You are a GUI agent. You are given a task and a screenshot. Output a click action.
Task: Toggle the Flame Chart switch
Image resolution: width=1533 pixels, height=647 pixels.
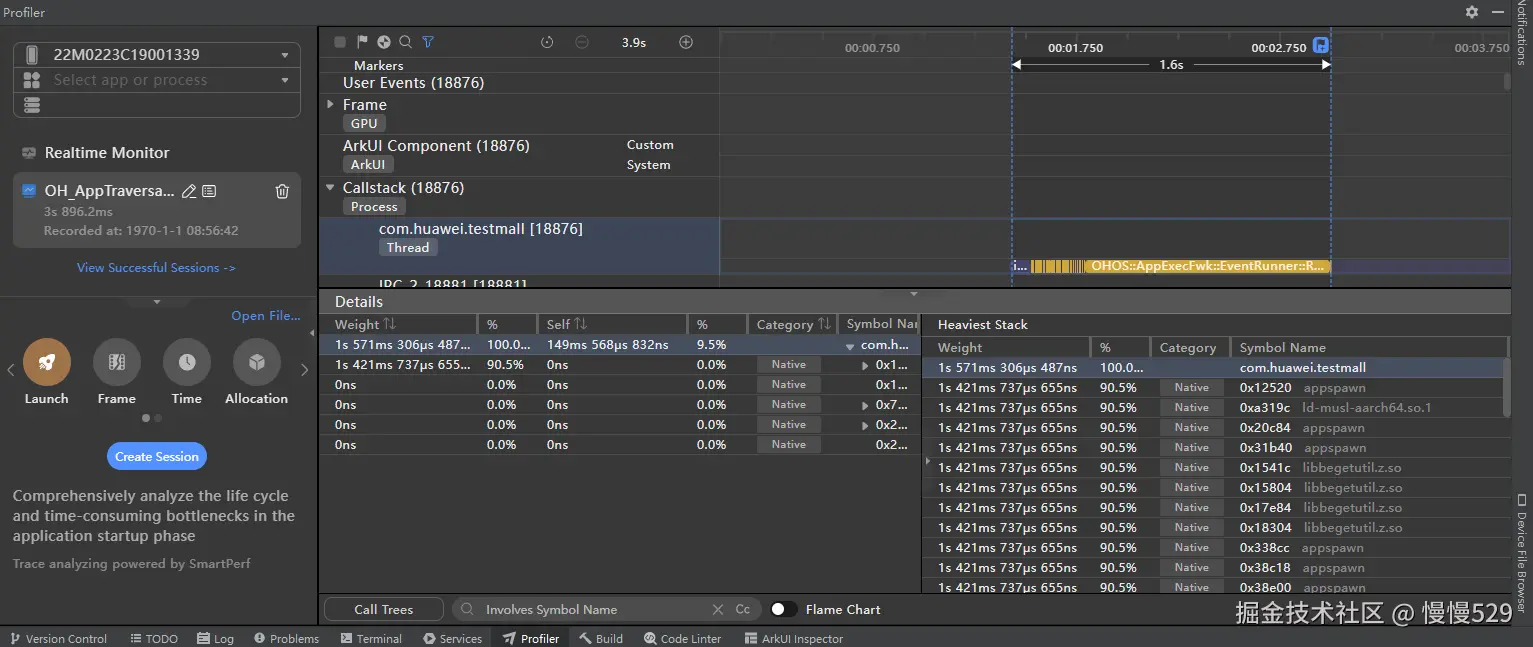pos(783,609)
